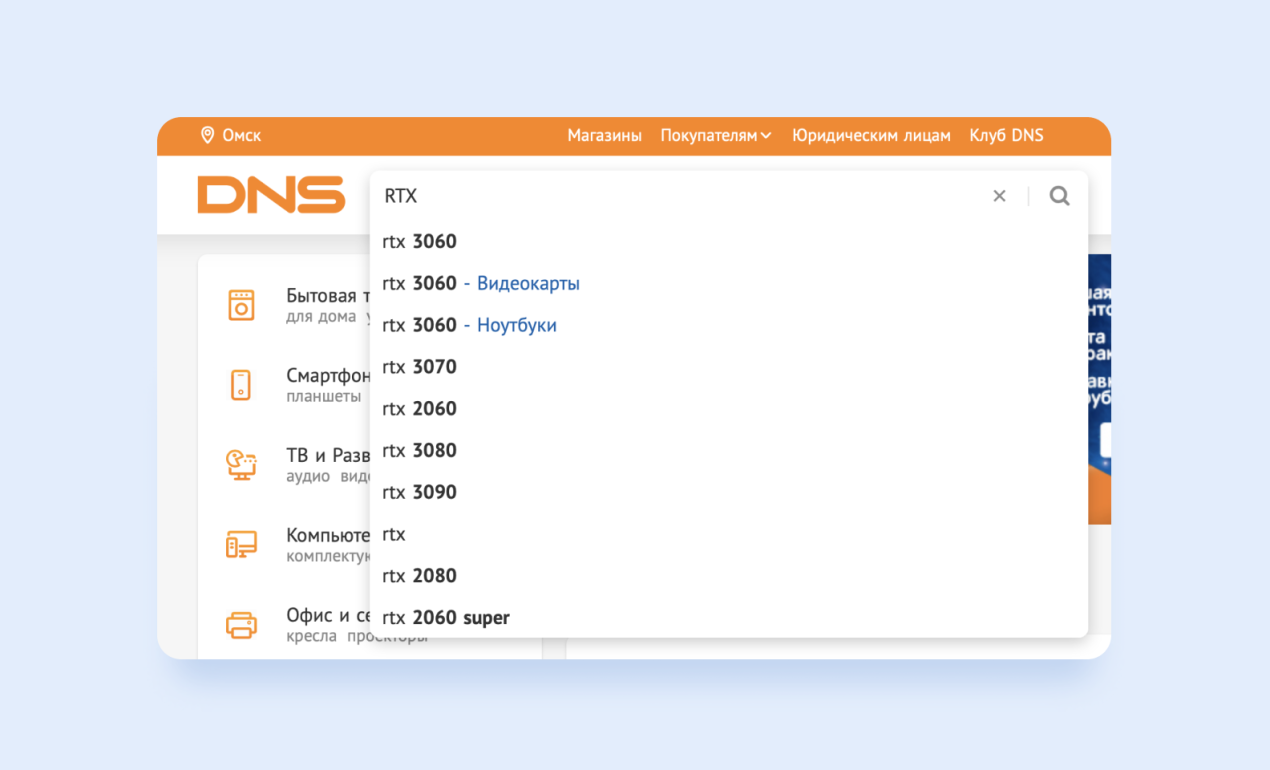
Task: Open the office printer category icon
Action: pyautogui.click(x=241, y=625)
